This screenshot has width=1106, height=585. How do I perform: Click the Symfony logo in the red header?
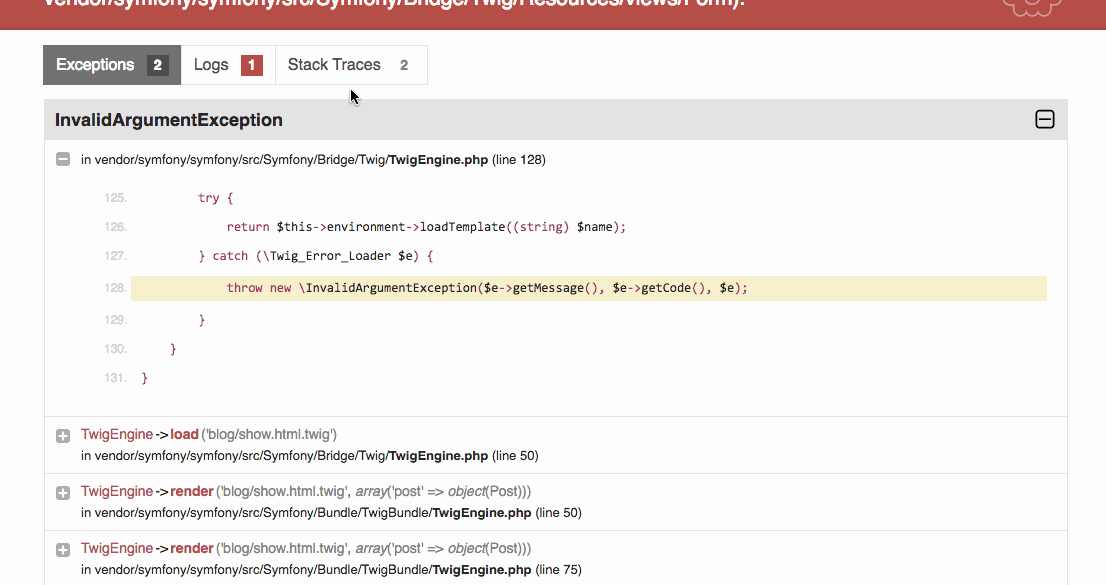point(1031,8)
